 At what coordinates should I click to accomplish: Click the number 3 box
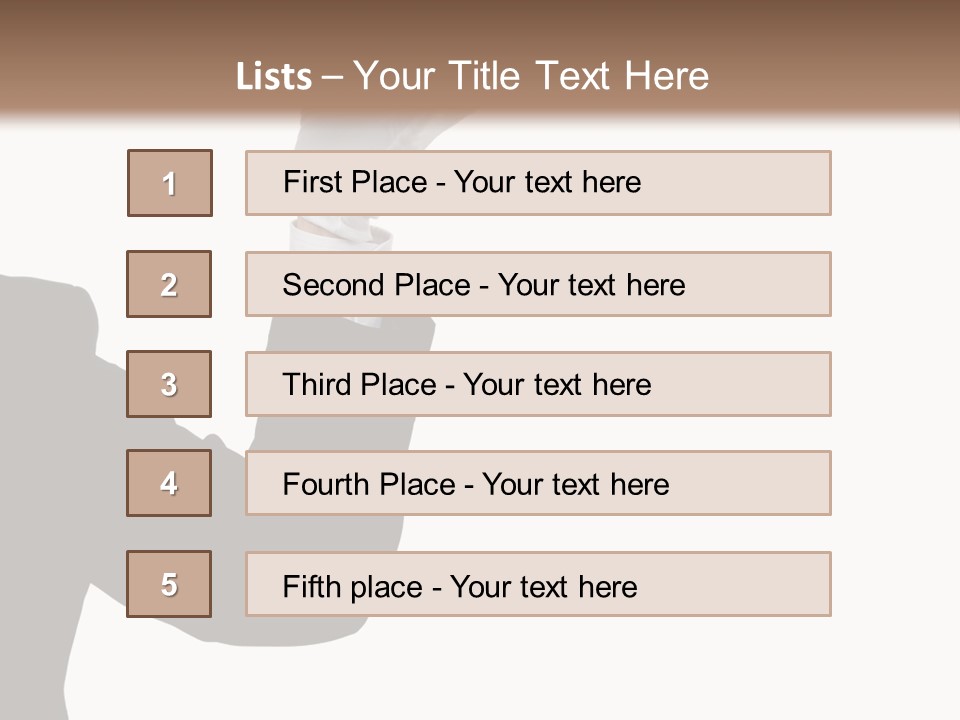coord(169,384)
